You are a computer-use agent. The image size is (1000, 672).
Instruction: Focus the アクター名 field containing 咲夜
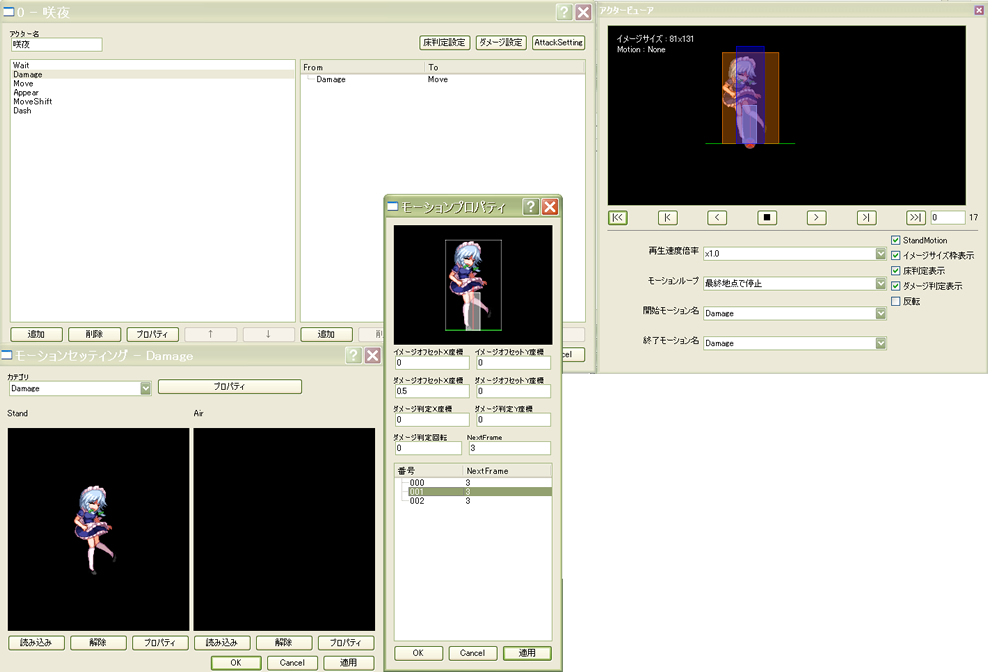[x=57, y=45]
